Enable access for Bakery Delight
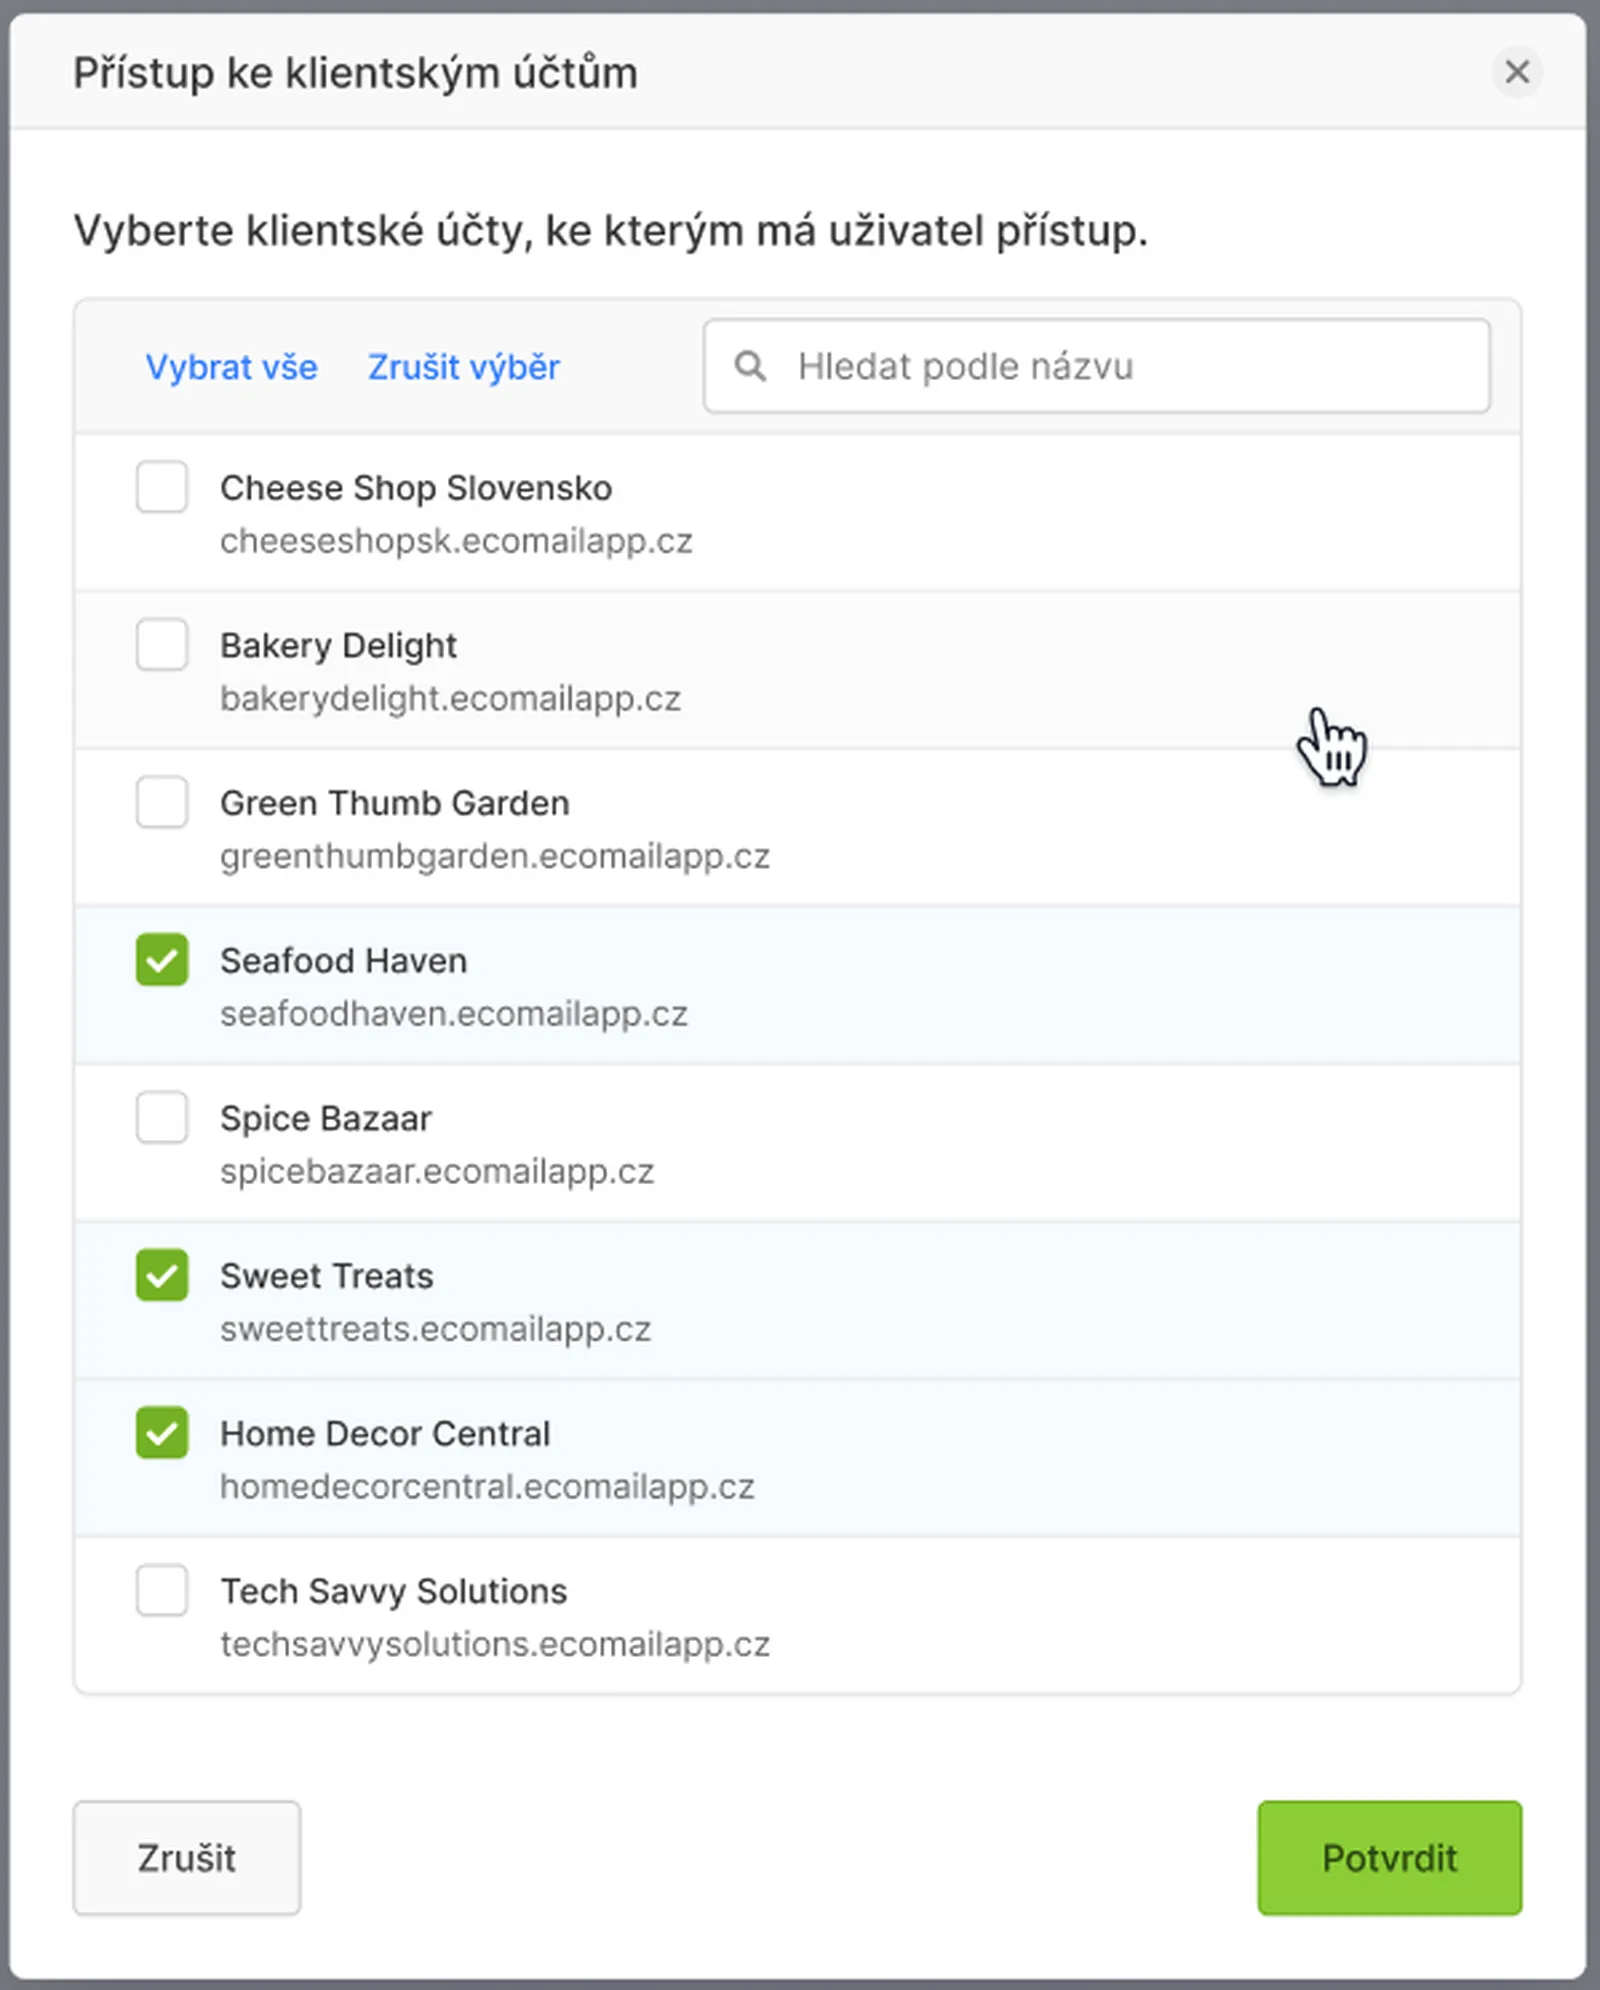Screen dimensions: 1600x1990 coord(162,644)
